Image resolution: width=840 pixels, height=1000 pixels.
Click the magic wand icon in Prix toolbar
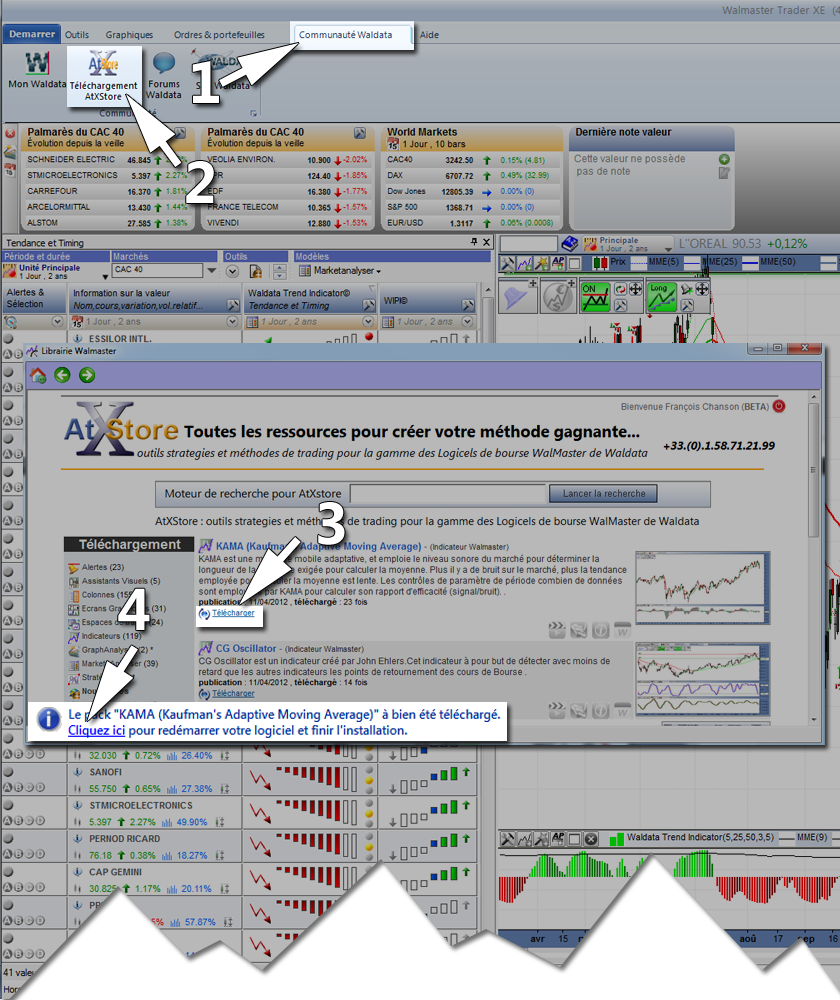tap(542, 263)
